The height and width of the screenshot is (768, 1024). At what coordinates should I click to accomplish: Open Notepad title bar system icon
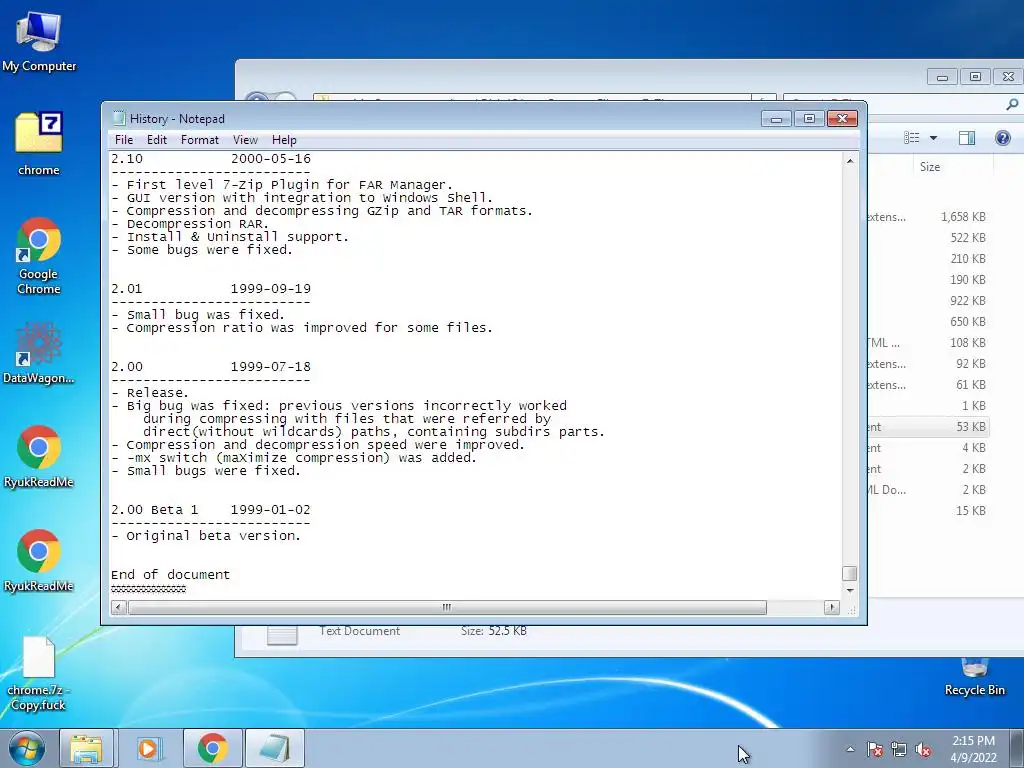pyautogui.click(x=119, y=118)
